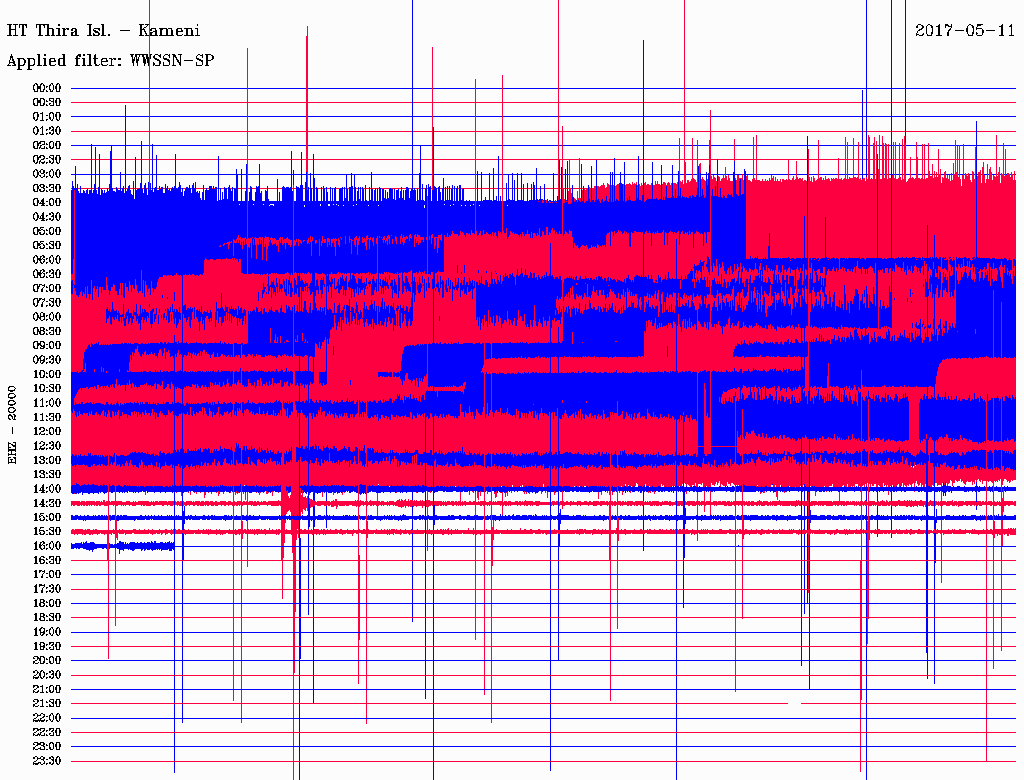Viewport: 1024px width, 780px height.
Task: Click the '21:30' time label
Action: (x=47, y=704)
